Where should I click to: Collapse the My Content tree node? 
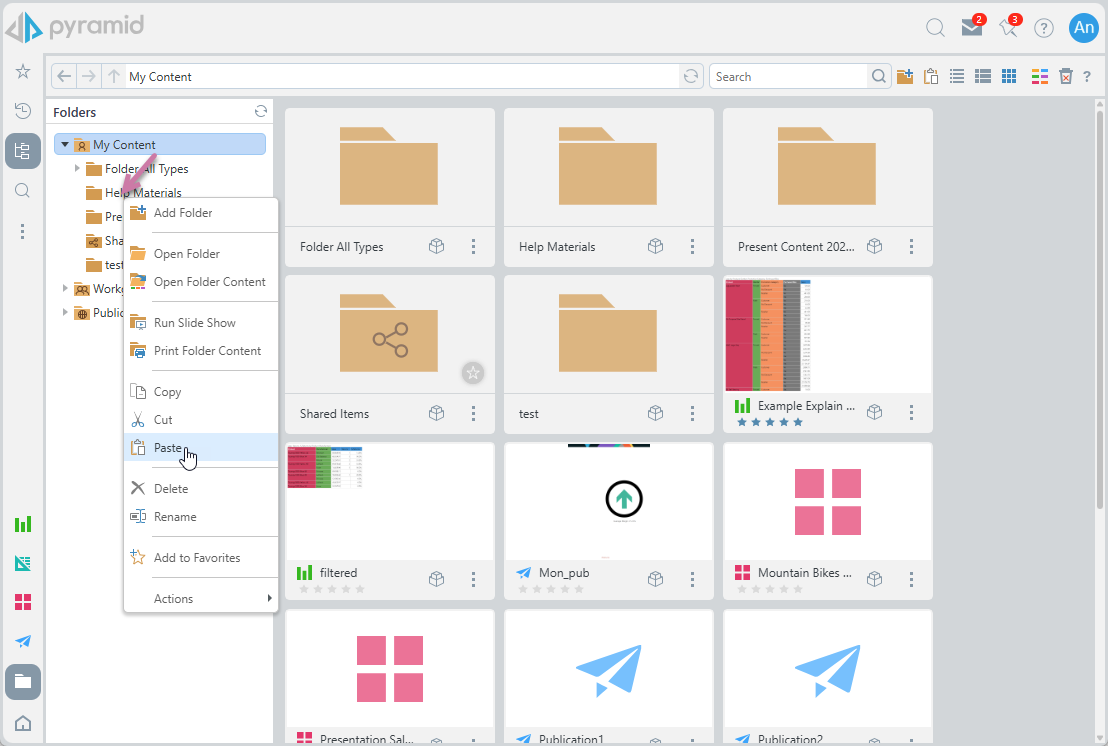(x=65, y=145)
